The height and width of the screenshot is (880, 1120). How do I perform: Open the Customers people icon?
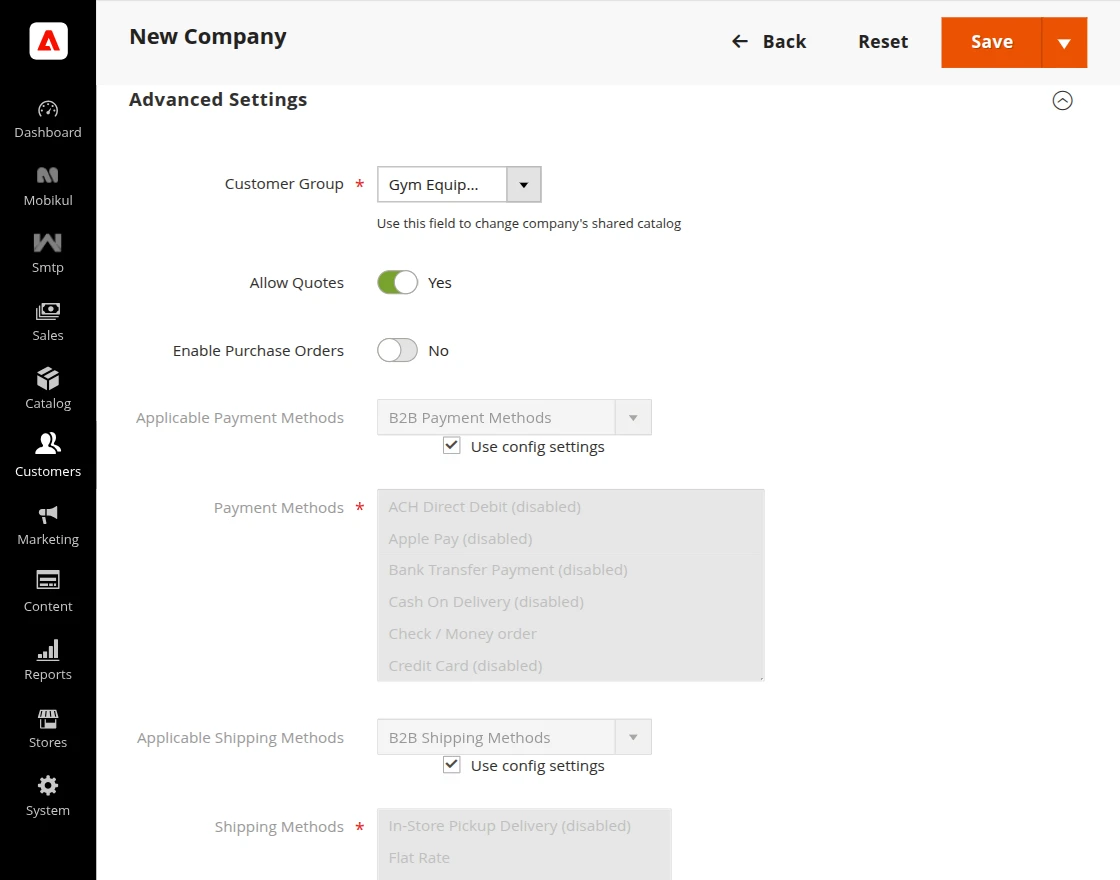click(48, 444)
